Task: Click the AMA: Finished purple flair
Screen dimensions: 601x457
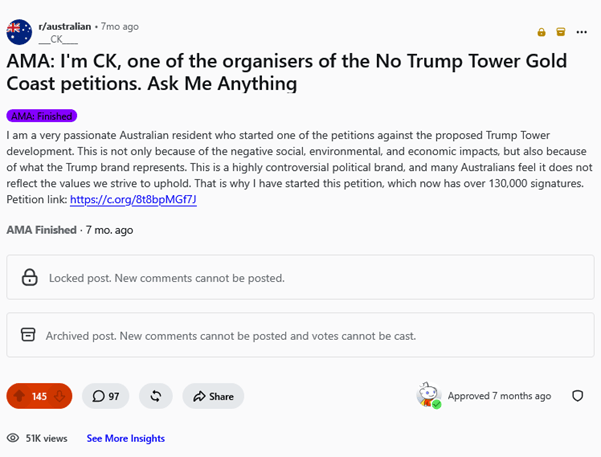Action: point(42,116)
